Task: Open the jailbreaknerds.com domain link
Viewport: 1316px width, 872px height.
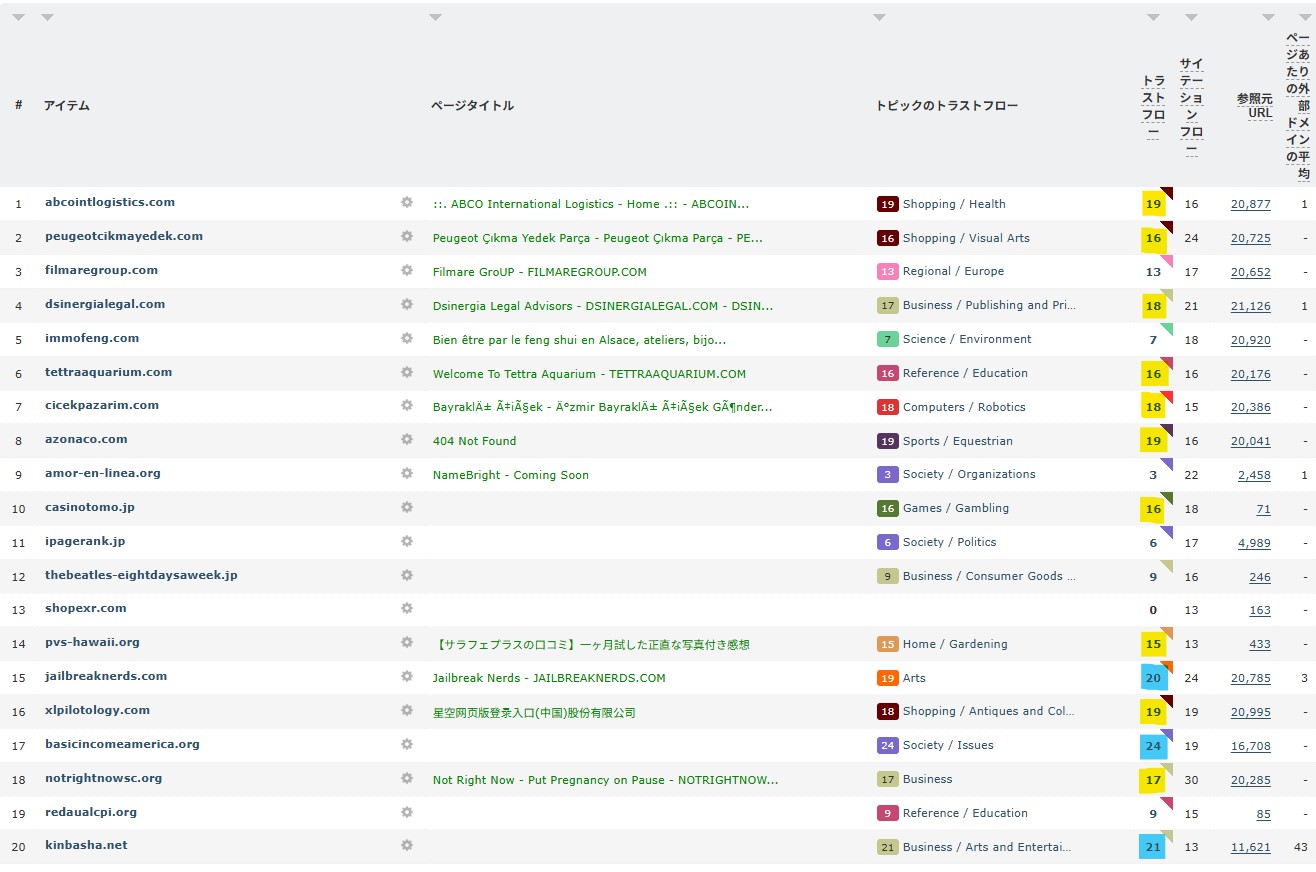Action: click(x=106, y=676)
